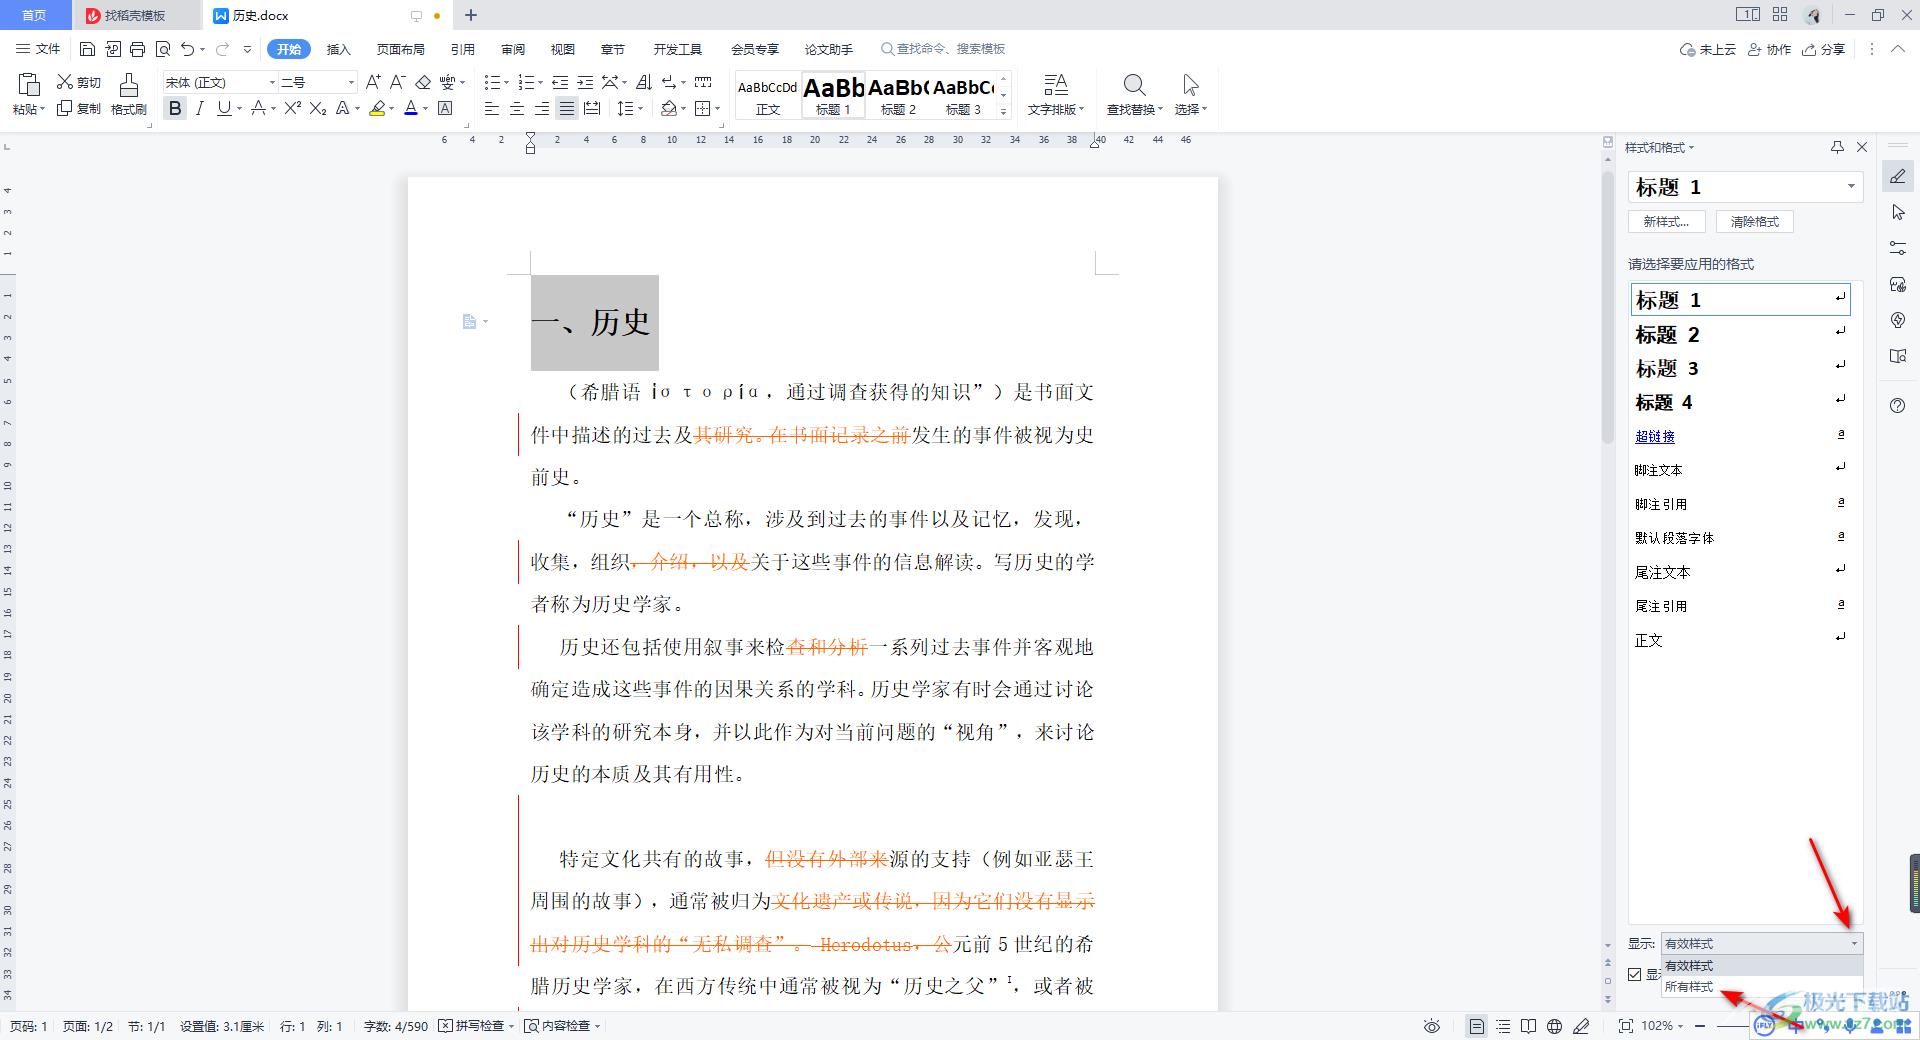
Task: Click the Paste clipboard icon
Action: [x=29, y=84]
